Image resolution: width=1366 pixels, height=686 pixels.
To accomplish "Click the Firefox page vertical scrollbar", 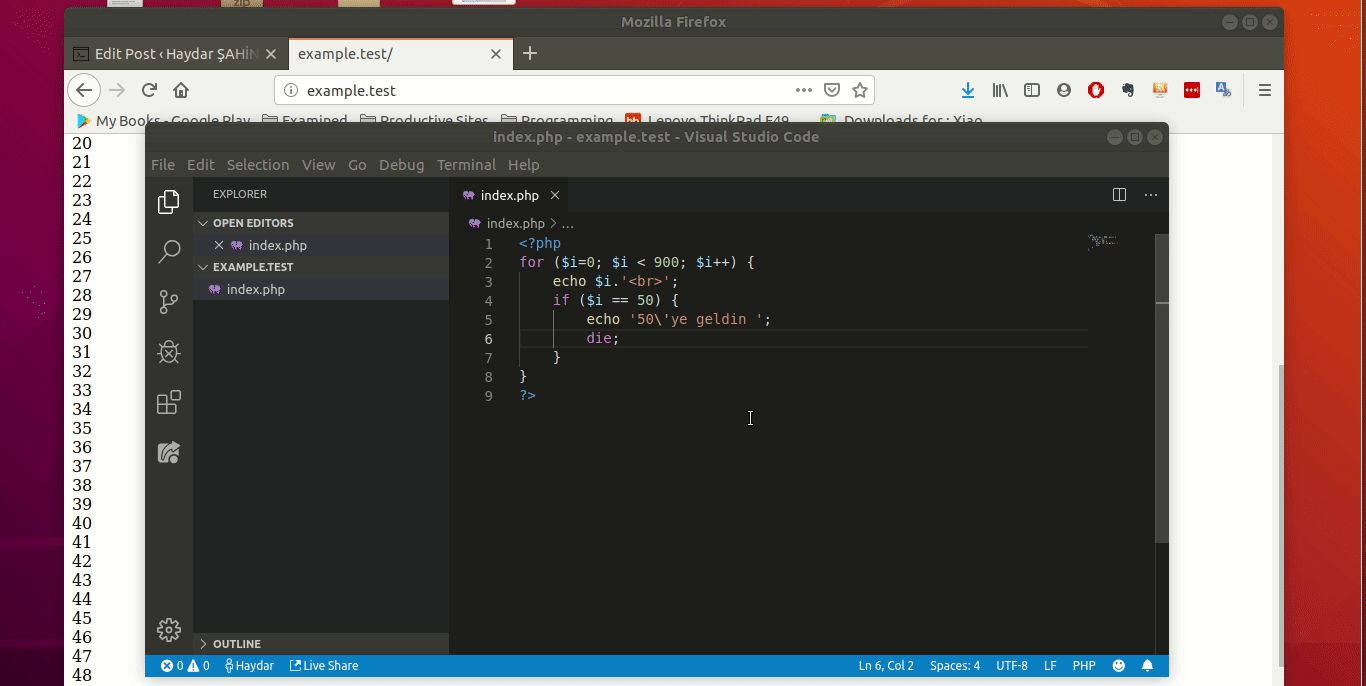I will coord(1280,515).
